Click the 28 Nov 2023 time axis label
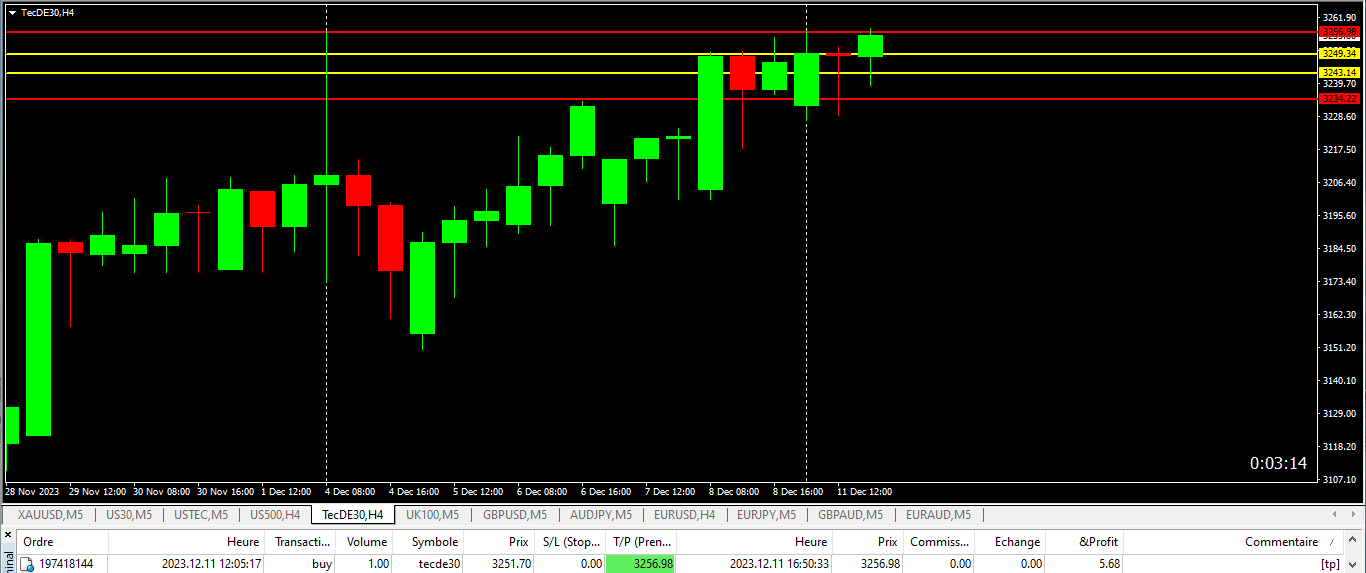The height and width of the screenshot is (573, 1366). (x=32, y=492)
